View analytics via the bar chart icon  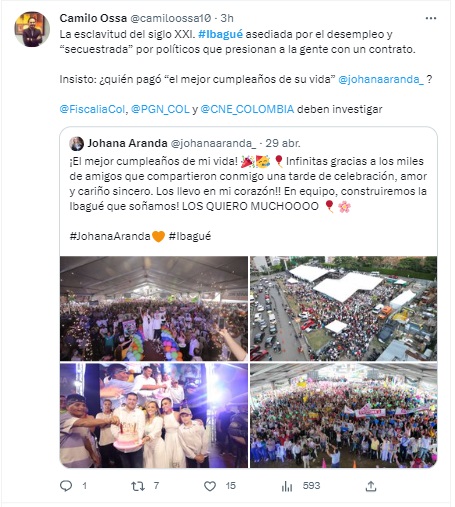coord(287,486)
